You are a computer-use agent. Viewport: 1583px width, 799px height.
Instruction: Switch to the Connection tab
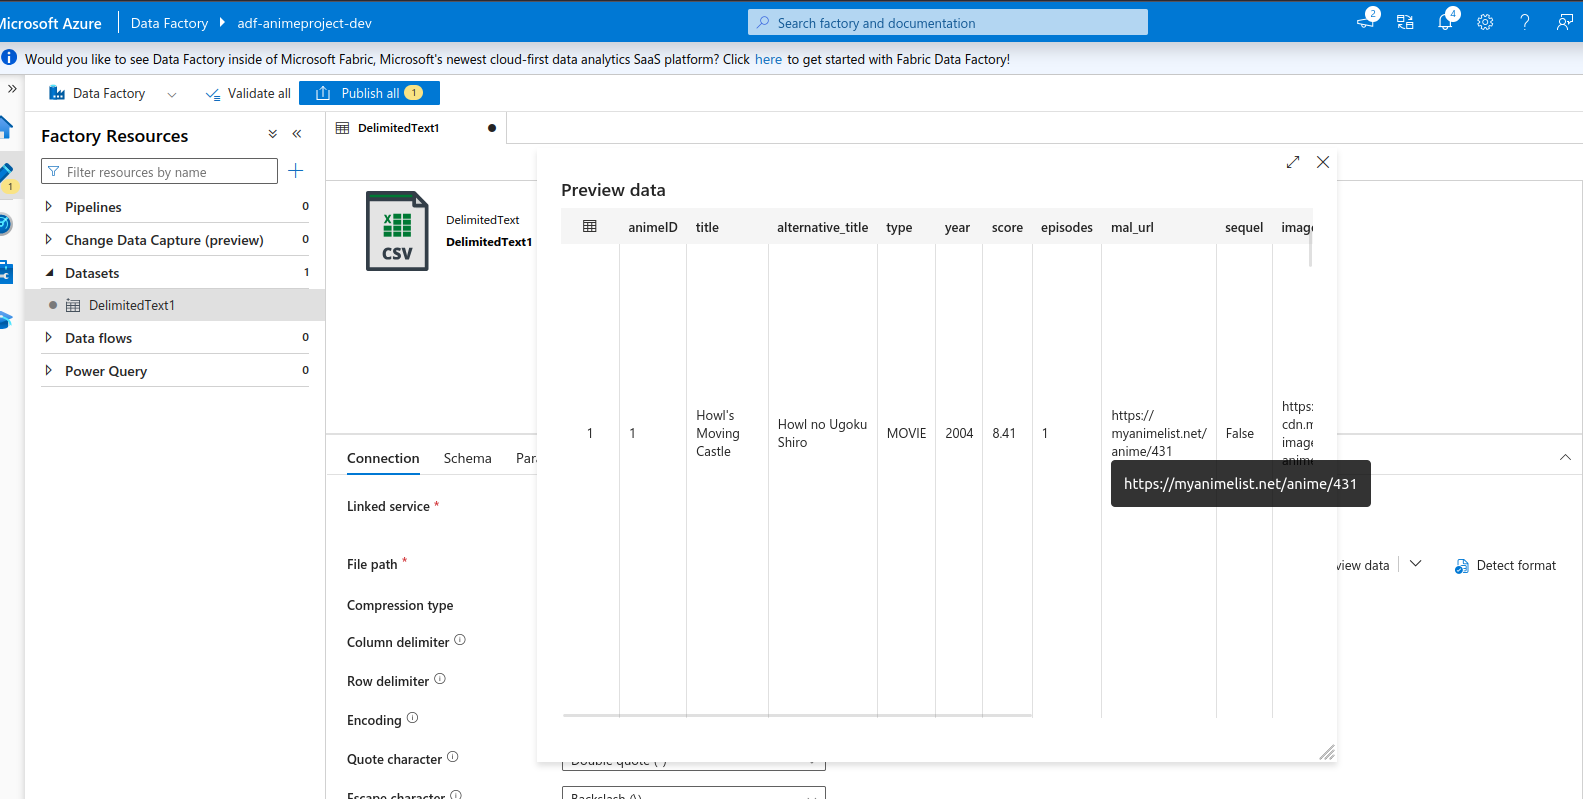[383, 458]
